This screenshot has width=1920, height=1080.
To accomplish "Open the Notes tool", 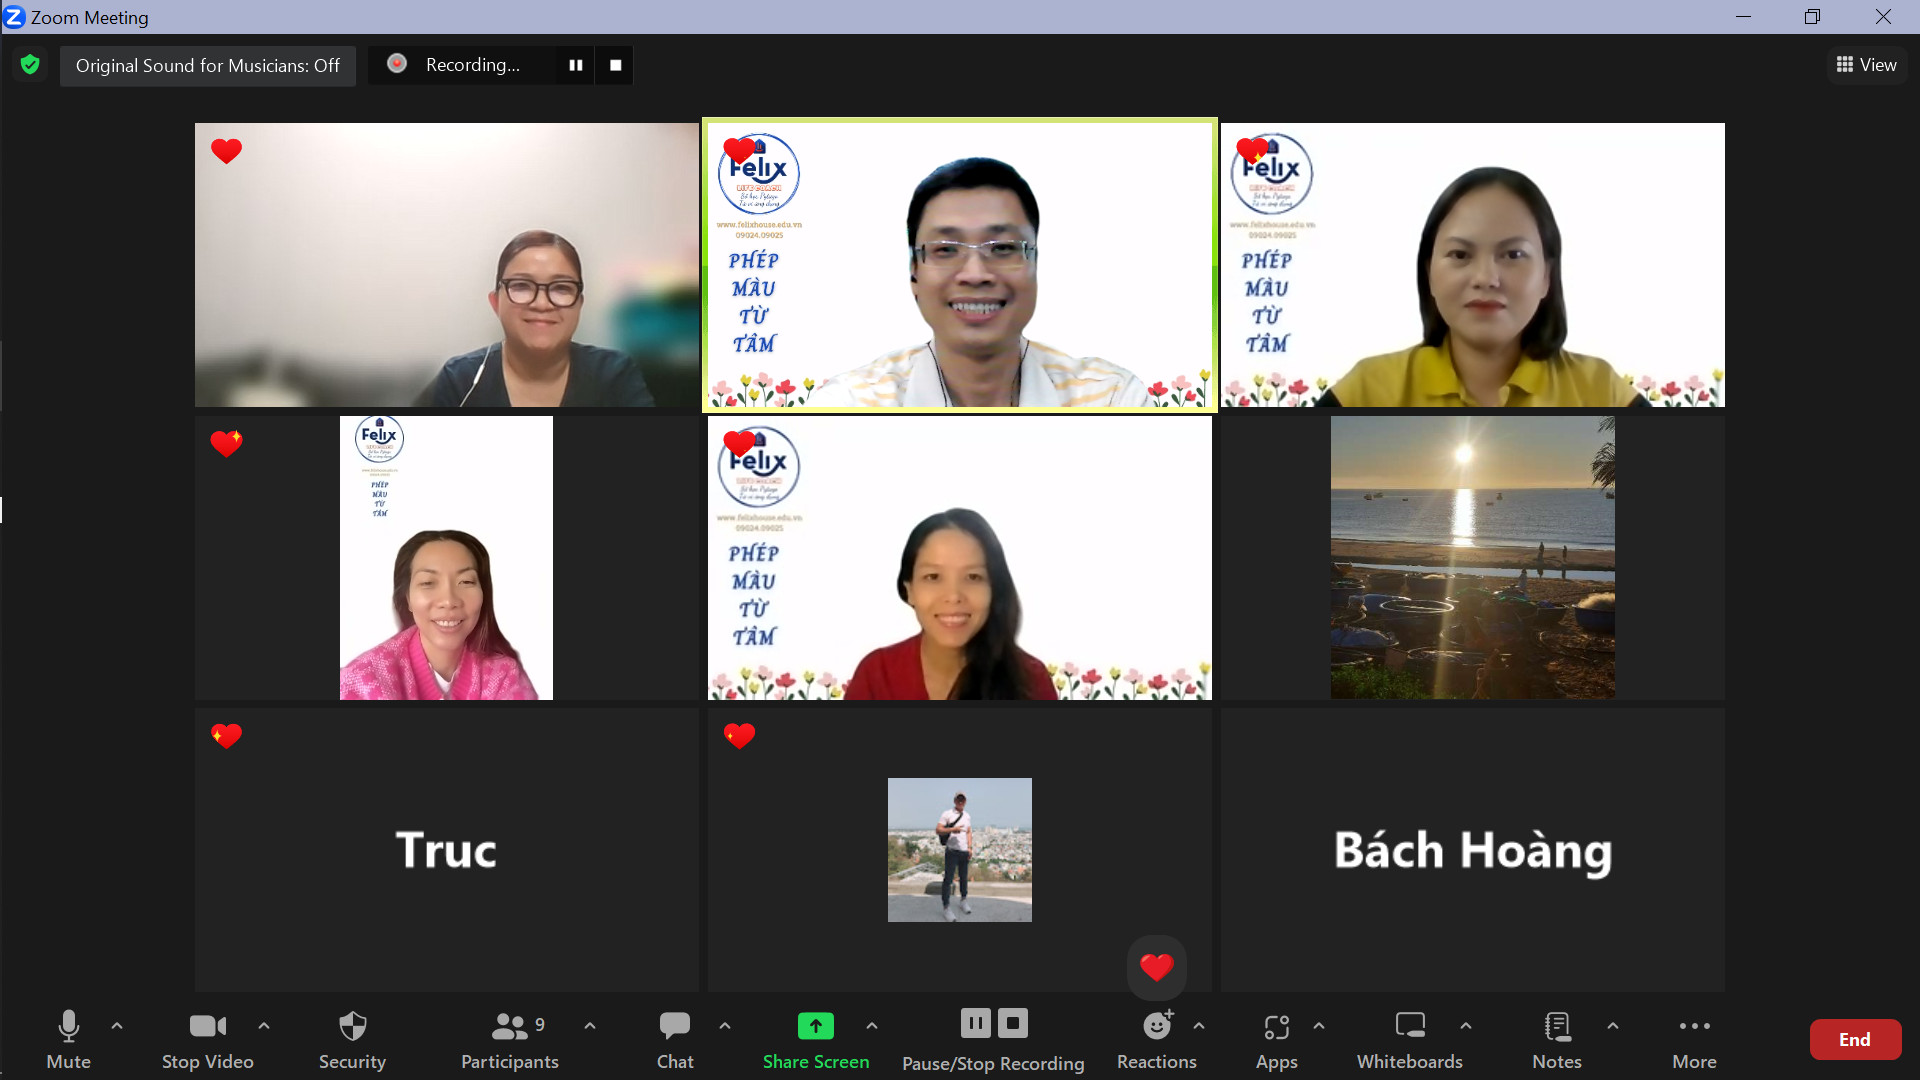I will pyautogui.click(x=1556, y=1040).
